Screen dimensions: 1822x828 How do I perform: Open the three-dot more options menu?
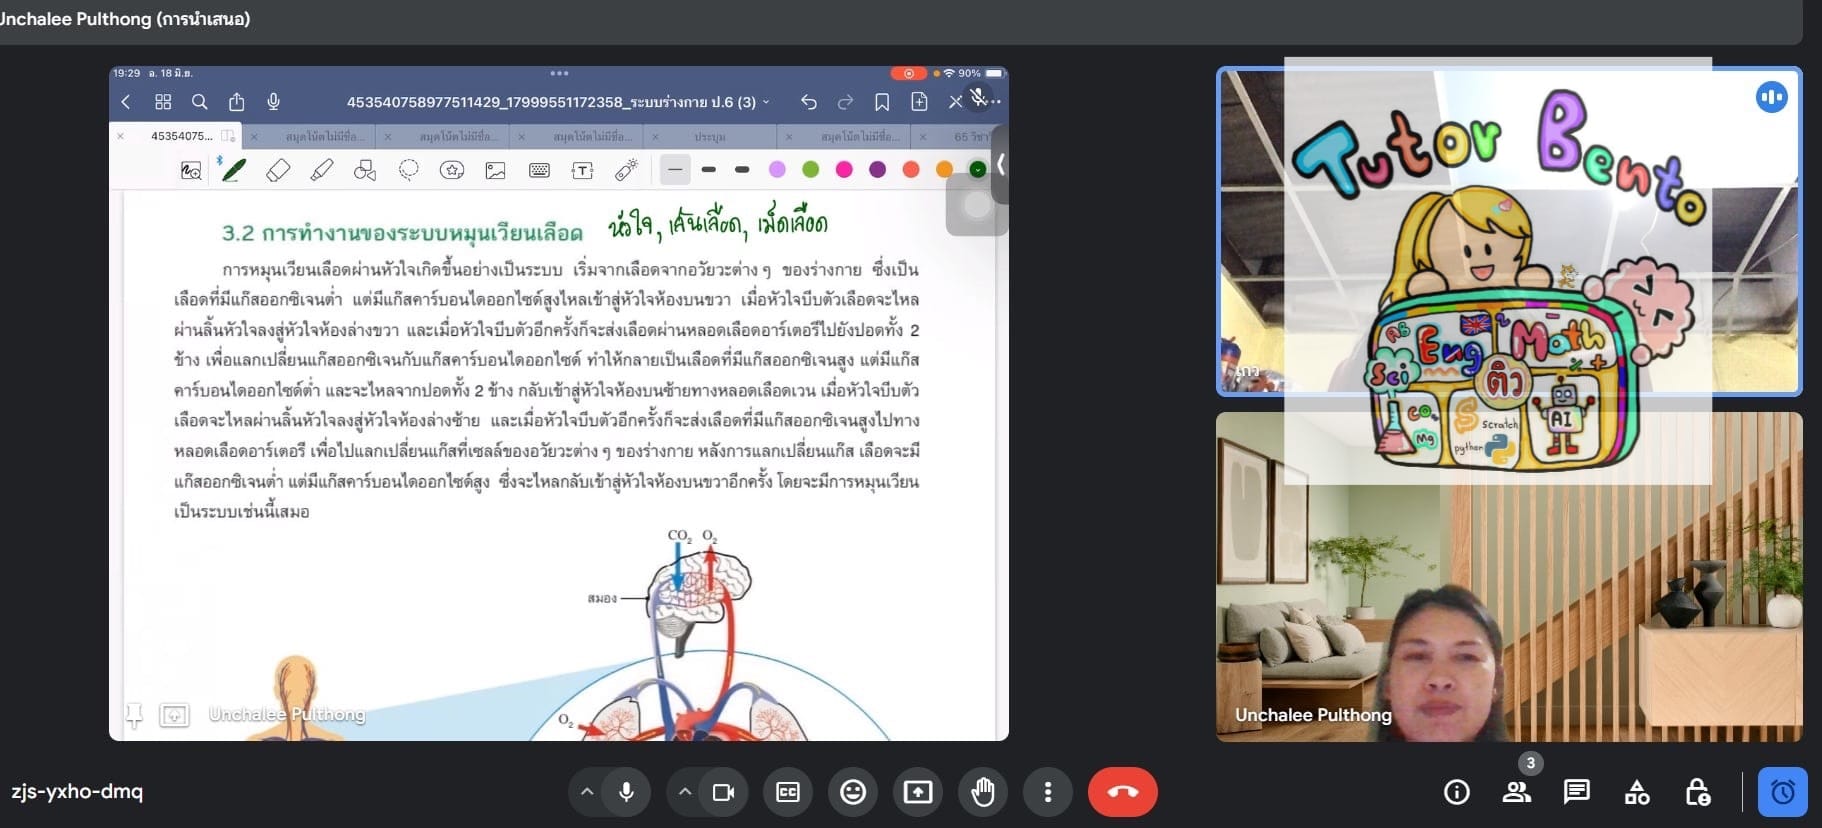pos(1047,792)
